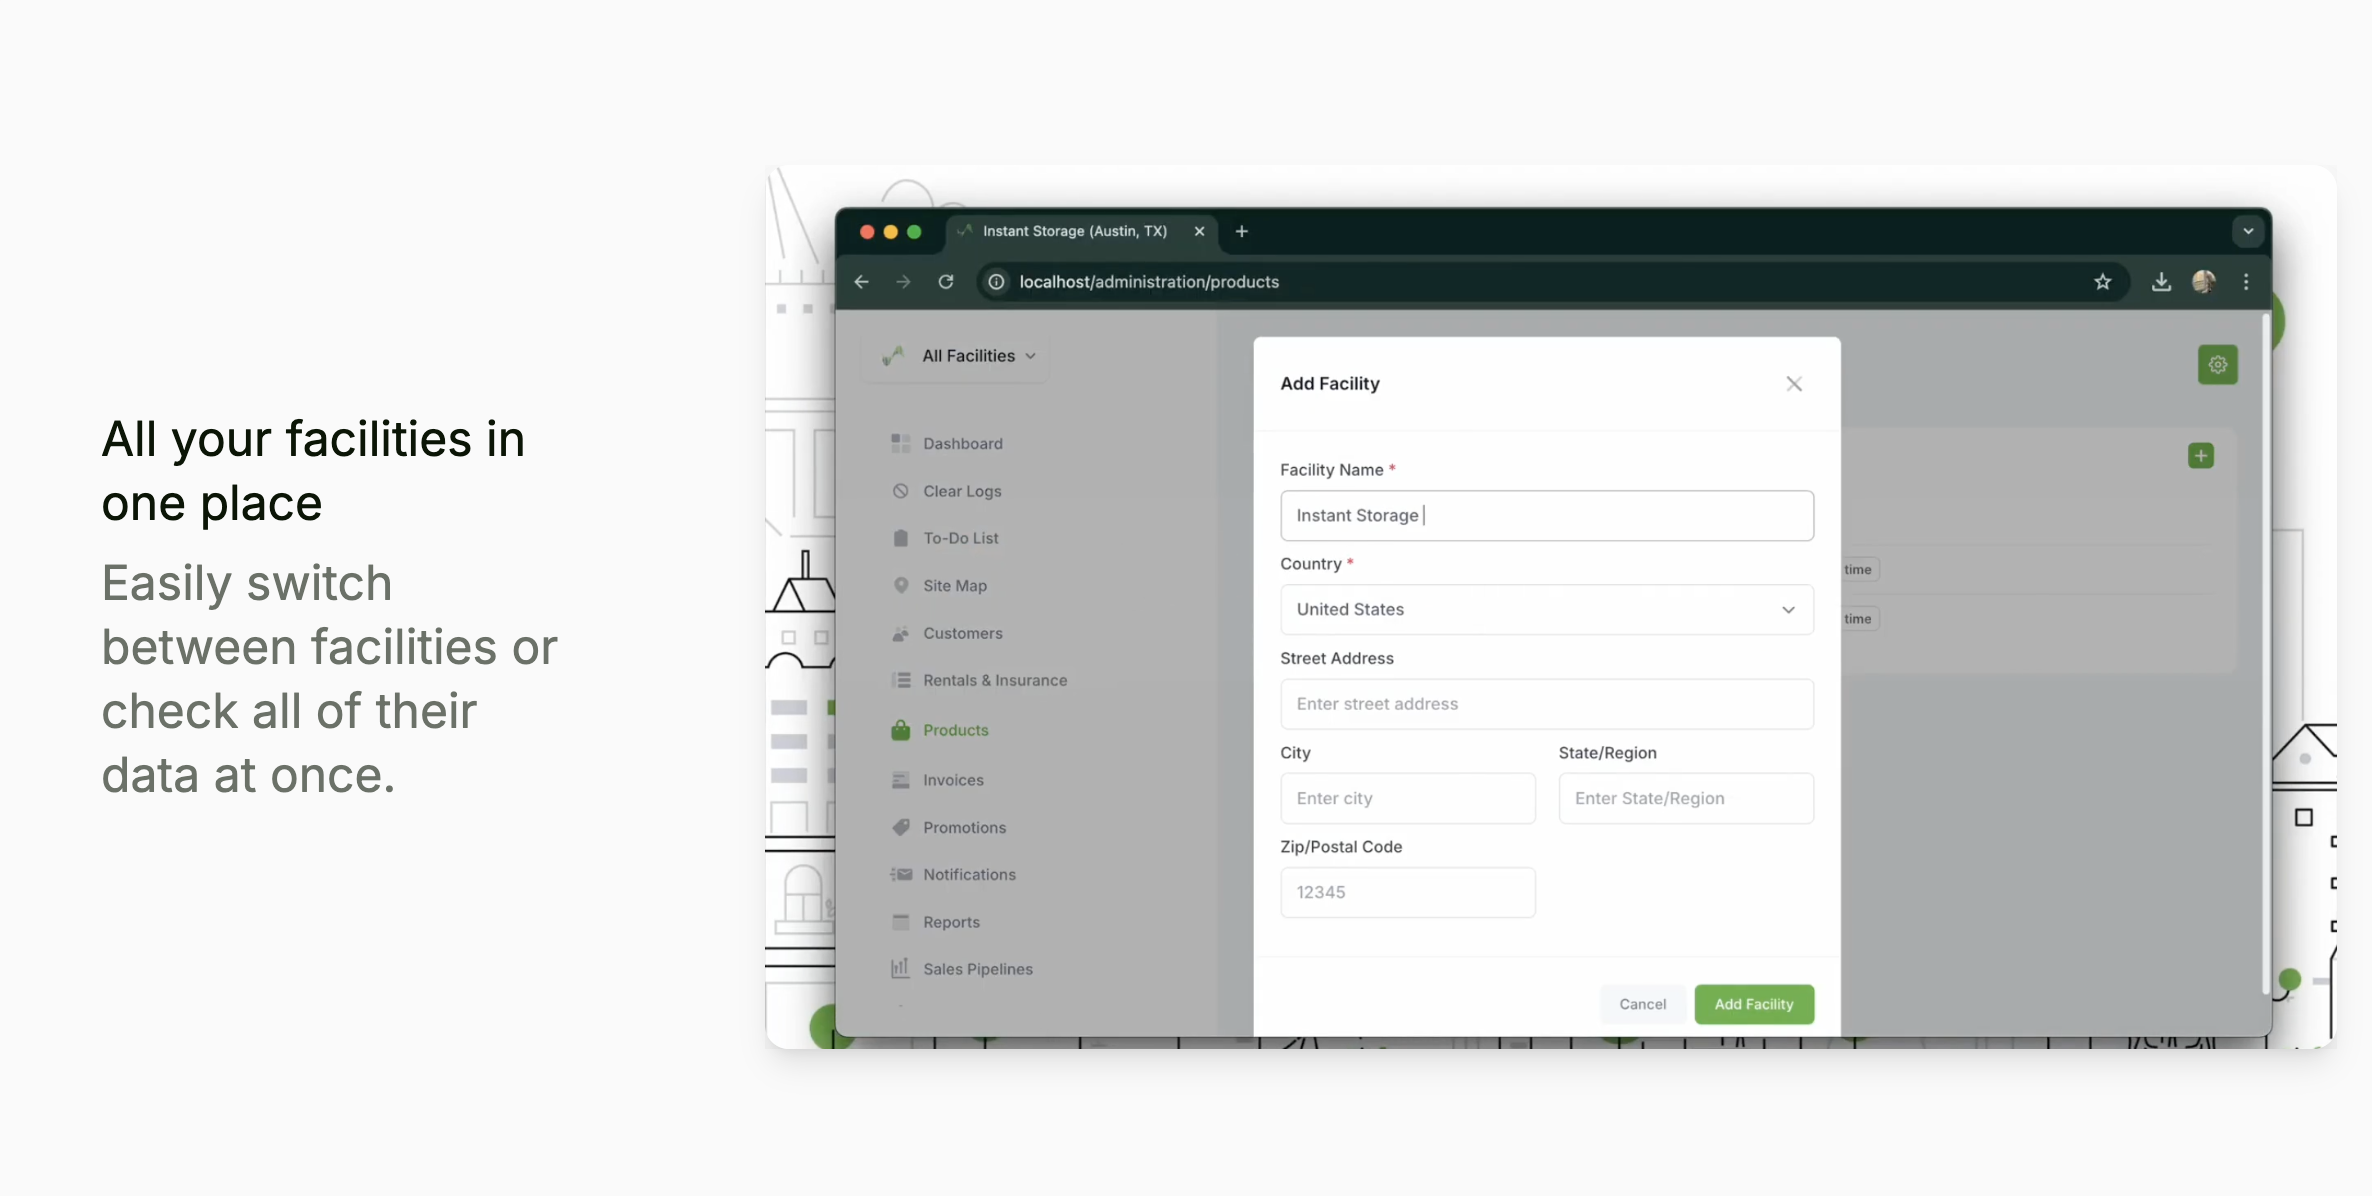Select Products in the sidebar

click(x=955, y=730)
